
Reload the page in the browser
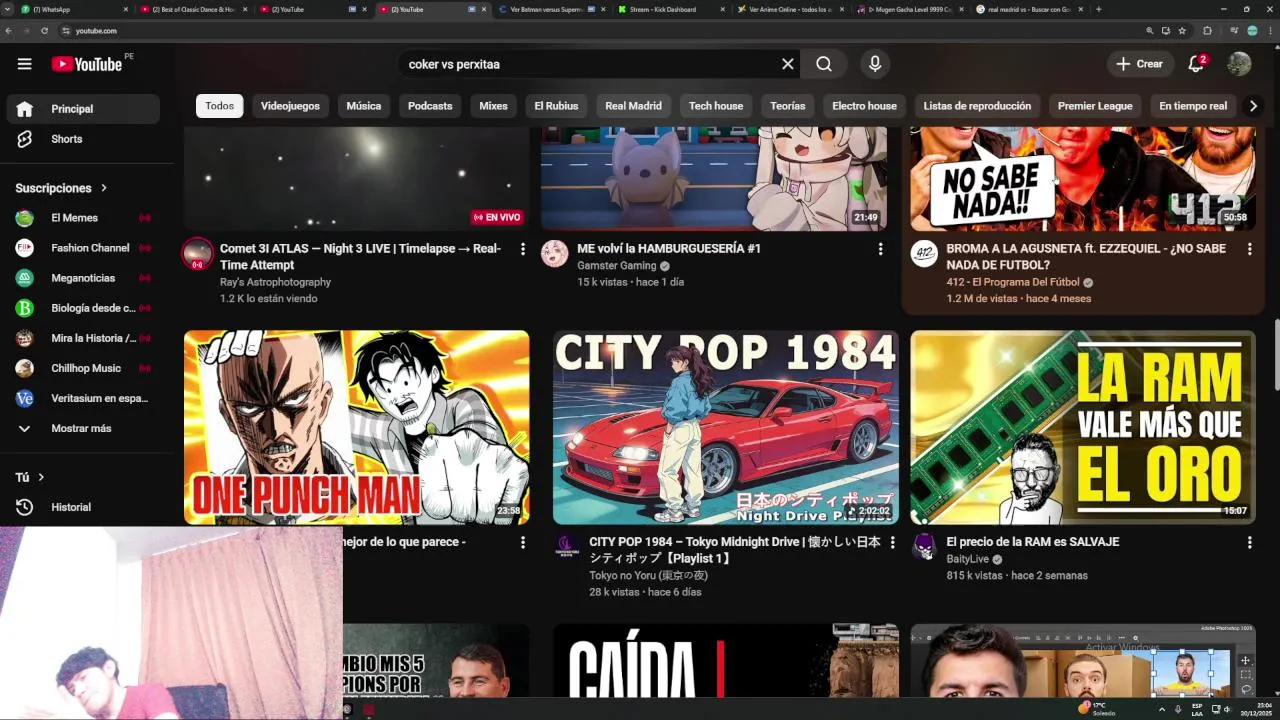(x=44, y=31)
